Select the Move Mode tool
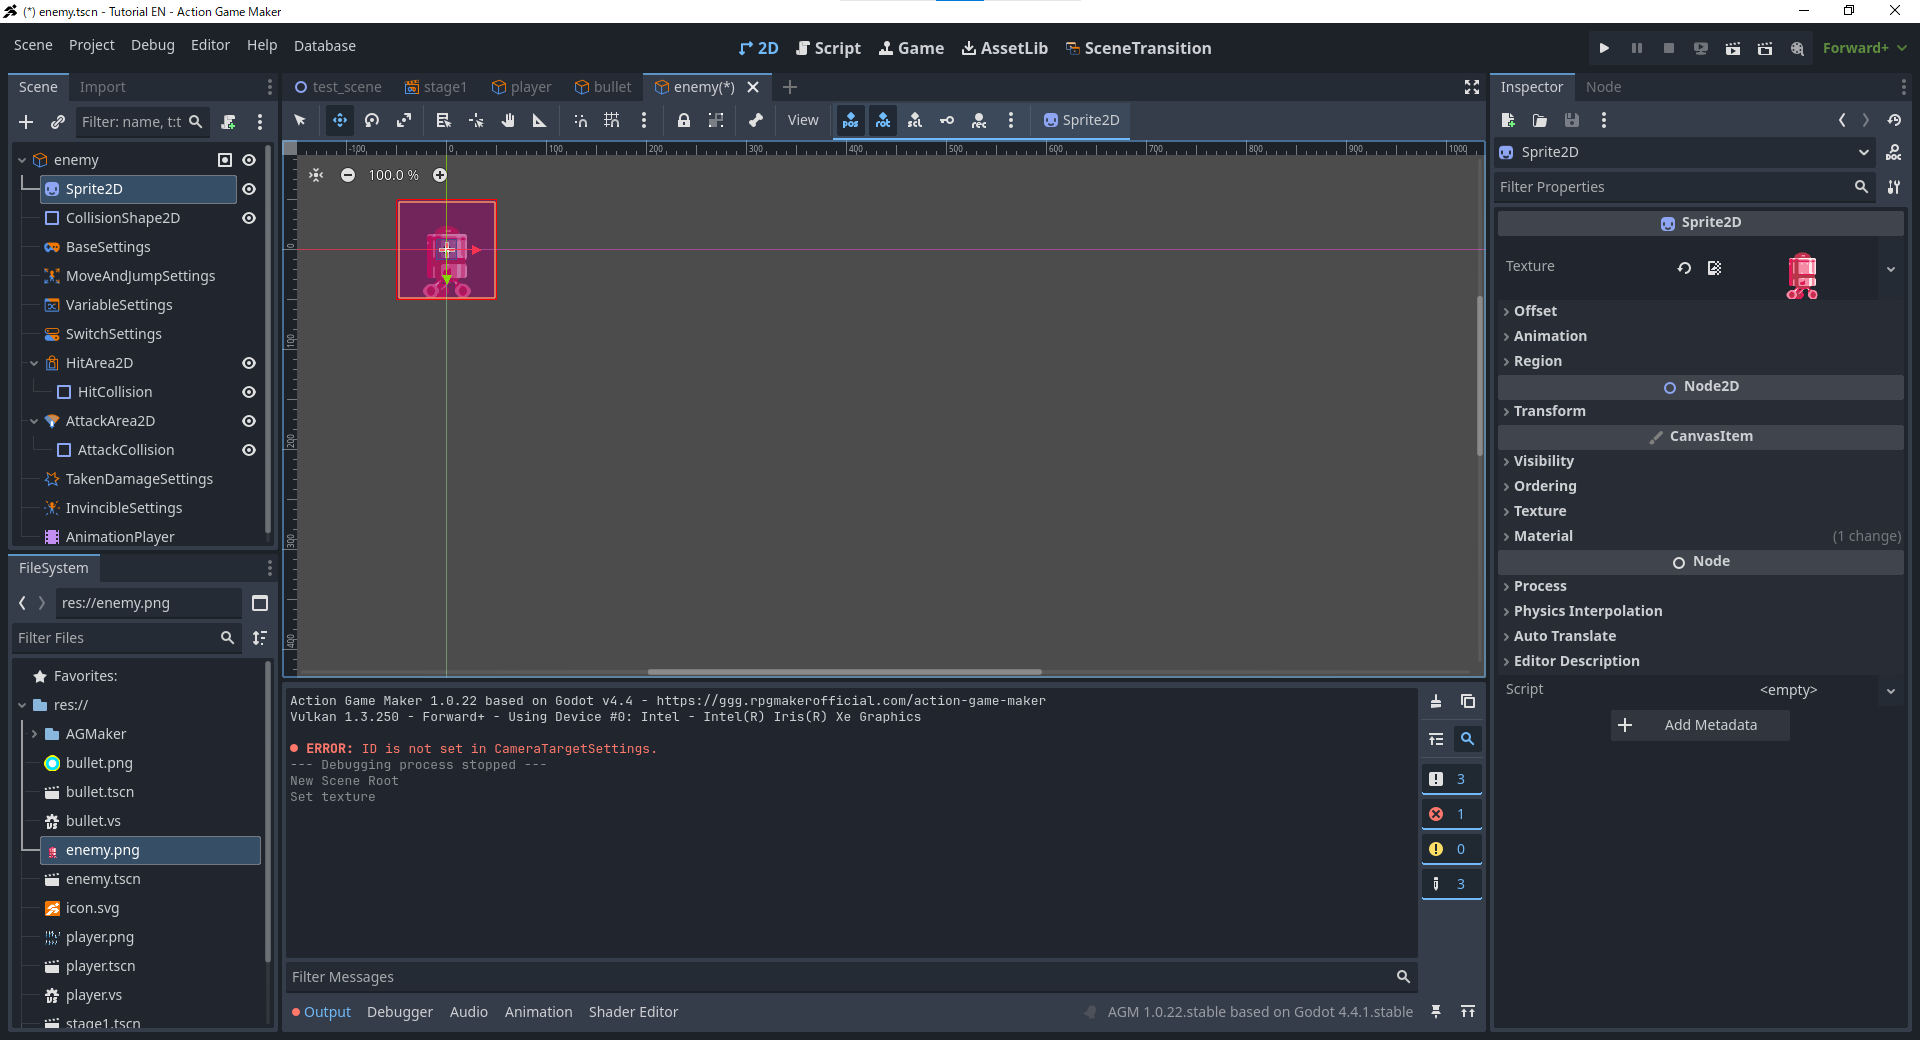This screenshot has width=1920, height=1040. pos(340,120)
